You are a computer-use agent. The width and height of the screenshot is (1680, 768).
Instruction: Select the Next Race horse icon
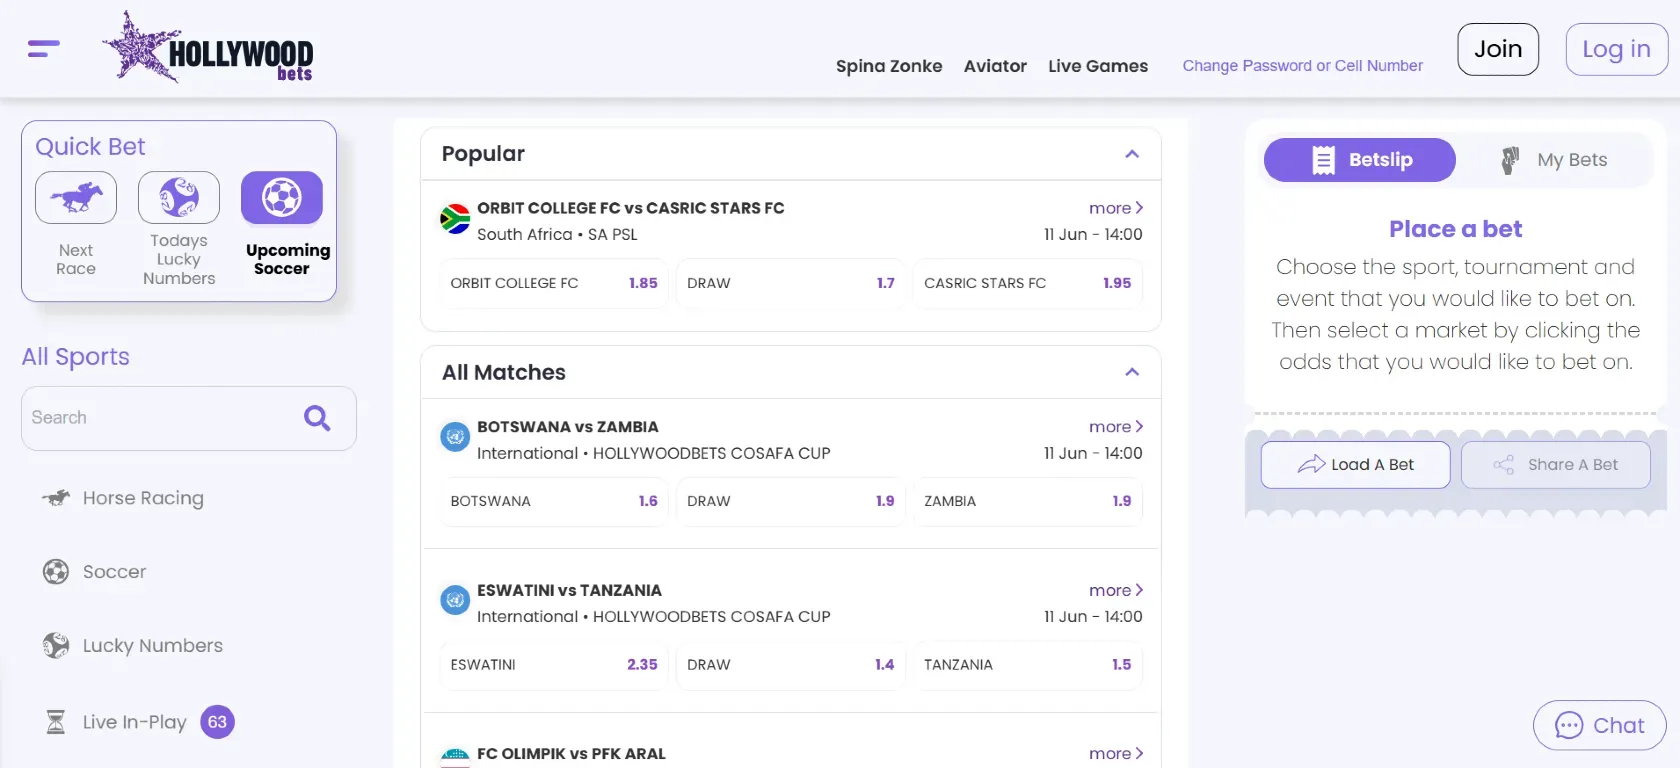click(x=76, y=197)
